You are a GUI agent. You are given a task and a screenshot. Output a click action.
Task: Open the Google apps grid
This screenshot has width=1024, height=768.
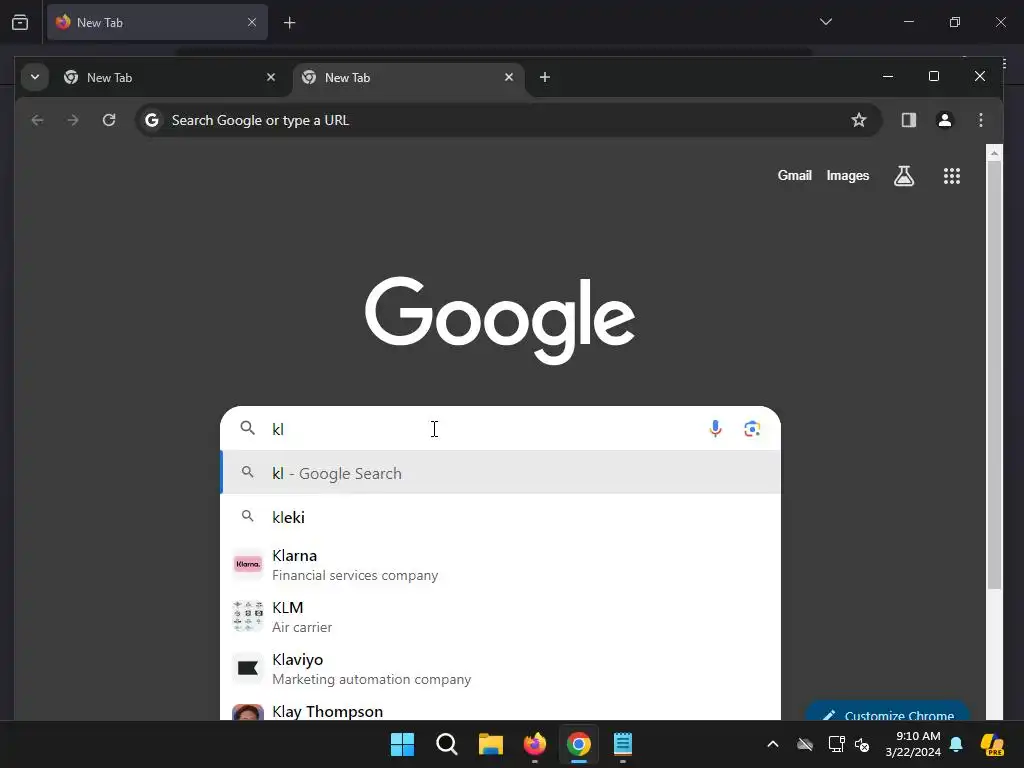pos(952,176)
